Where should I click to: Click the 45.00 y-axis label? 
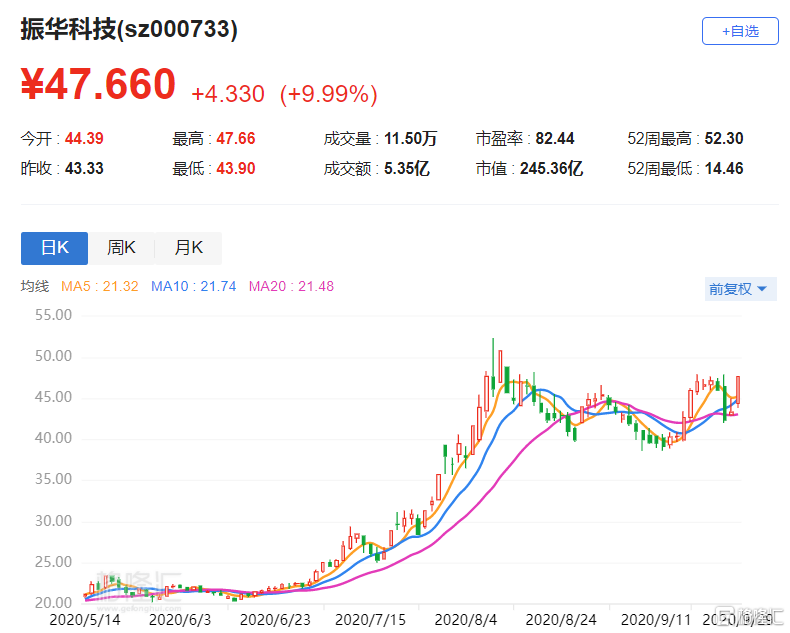[x=53, y=397]
